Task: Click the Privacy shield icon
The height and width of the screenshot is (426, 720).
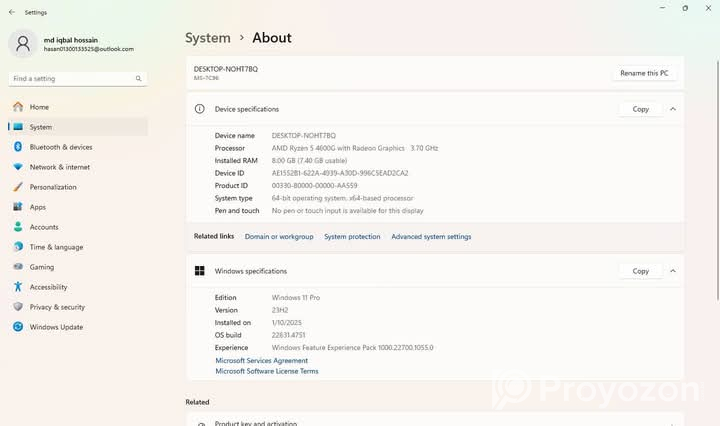Action: (x=18, y=307)
